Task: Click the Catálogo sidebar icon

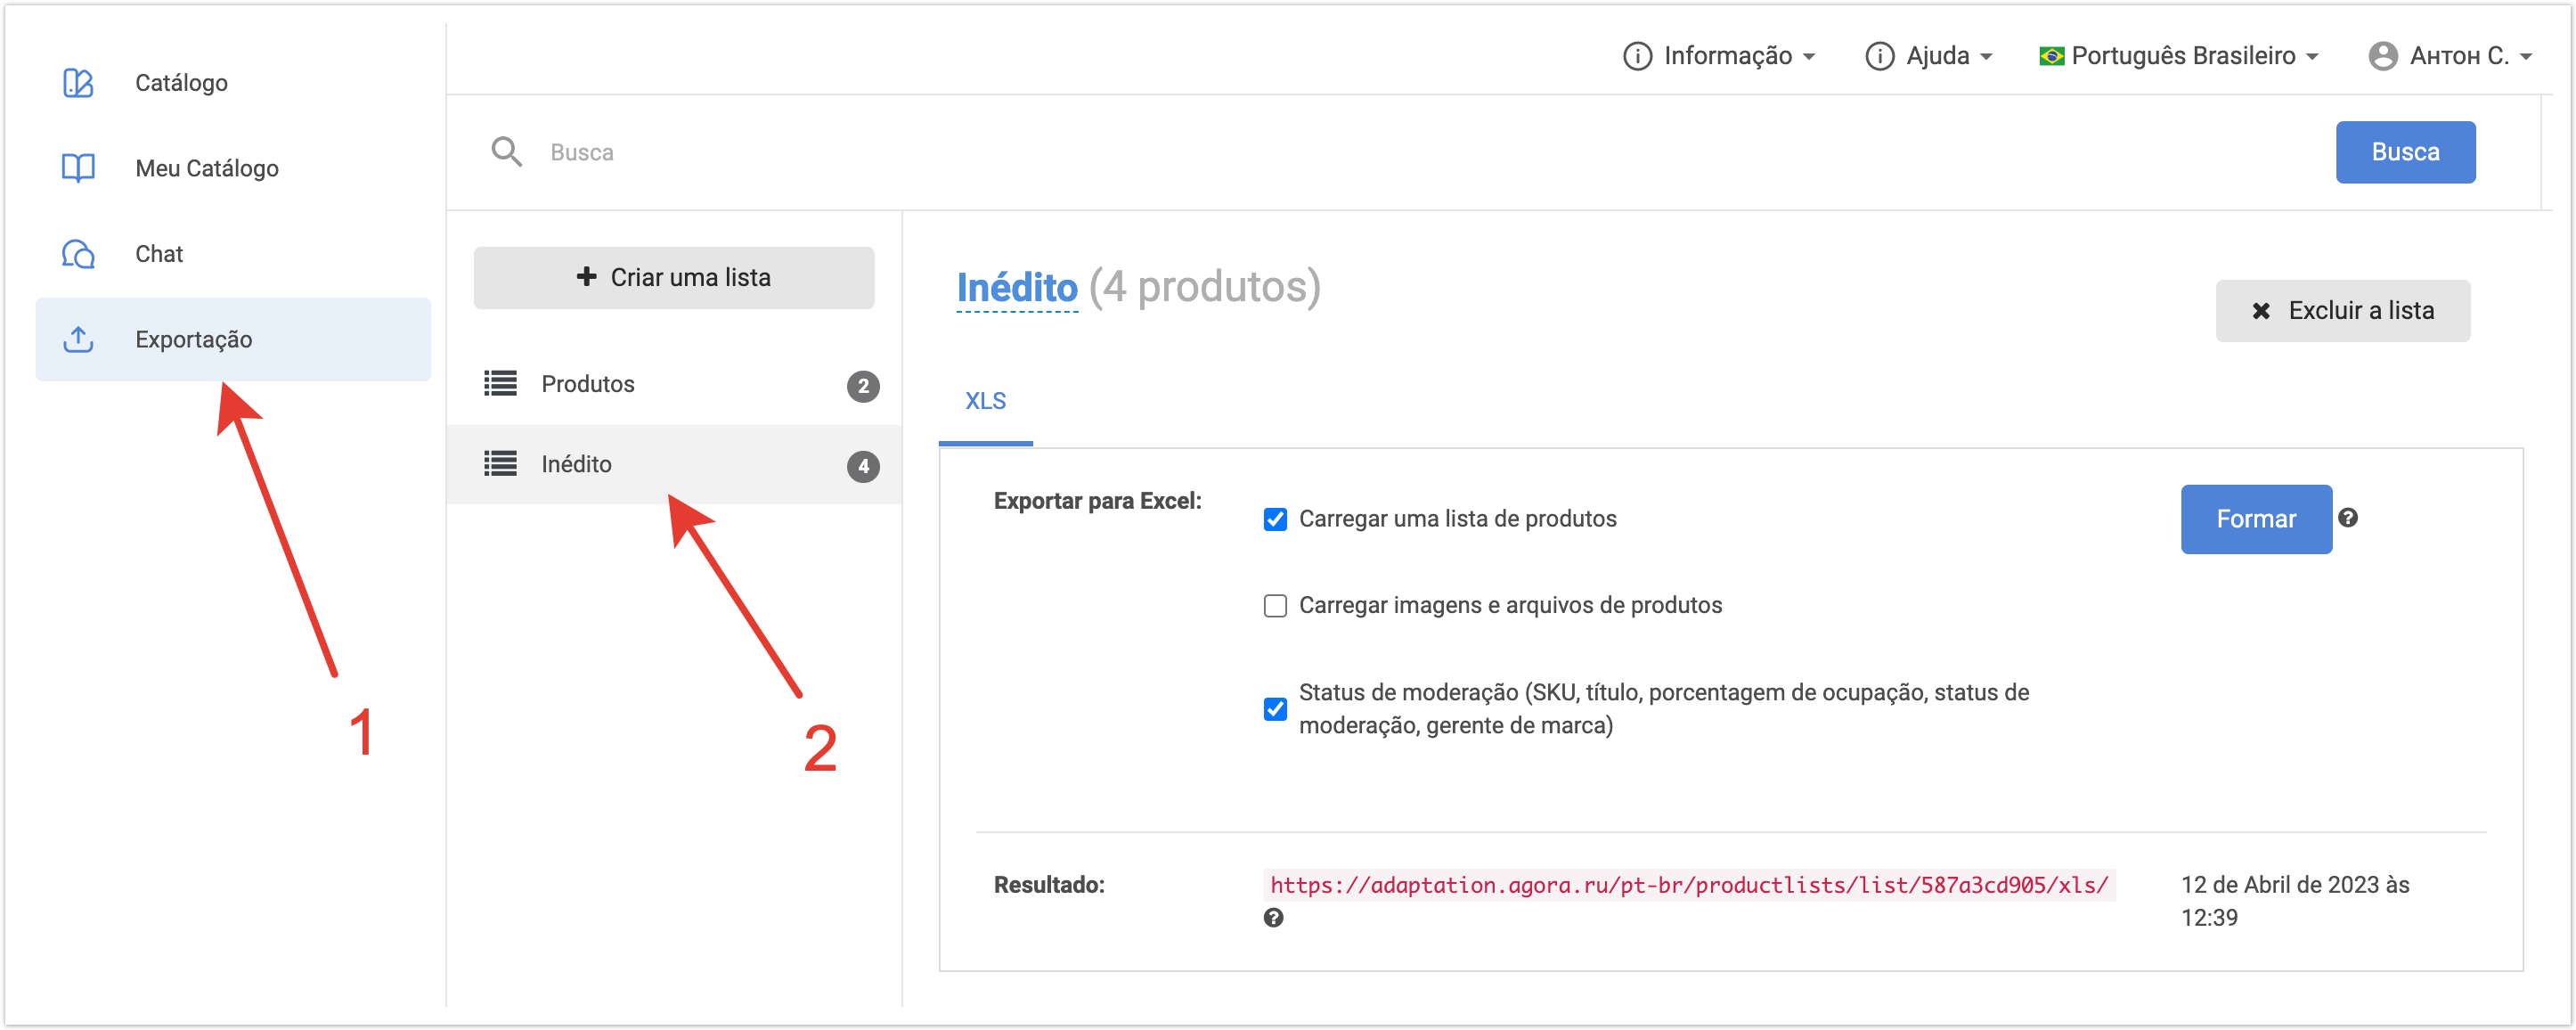Action: click(x=78, y=83)
